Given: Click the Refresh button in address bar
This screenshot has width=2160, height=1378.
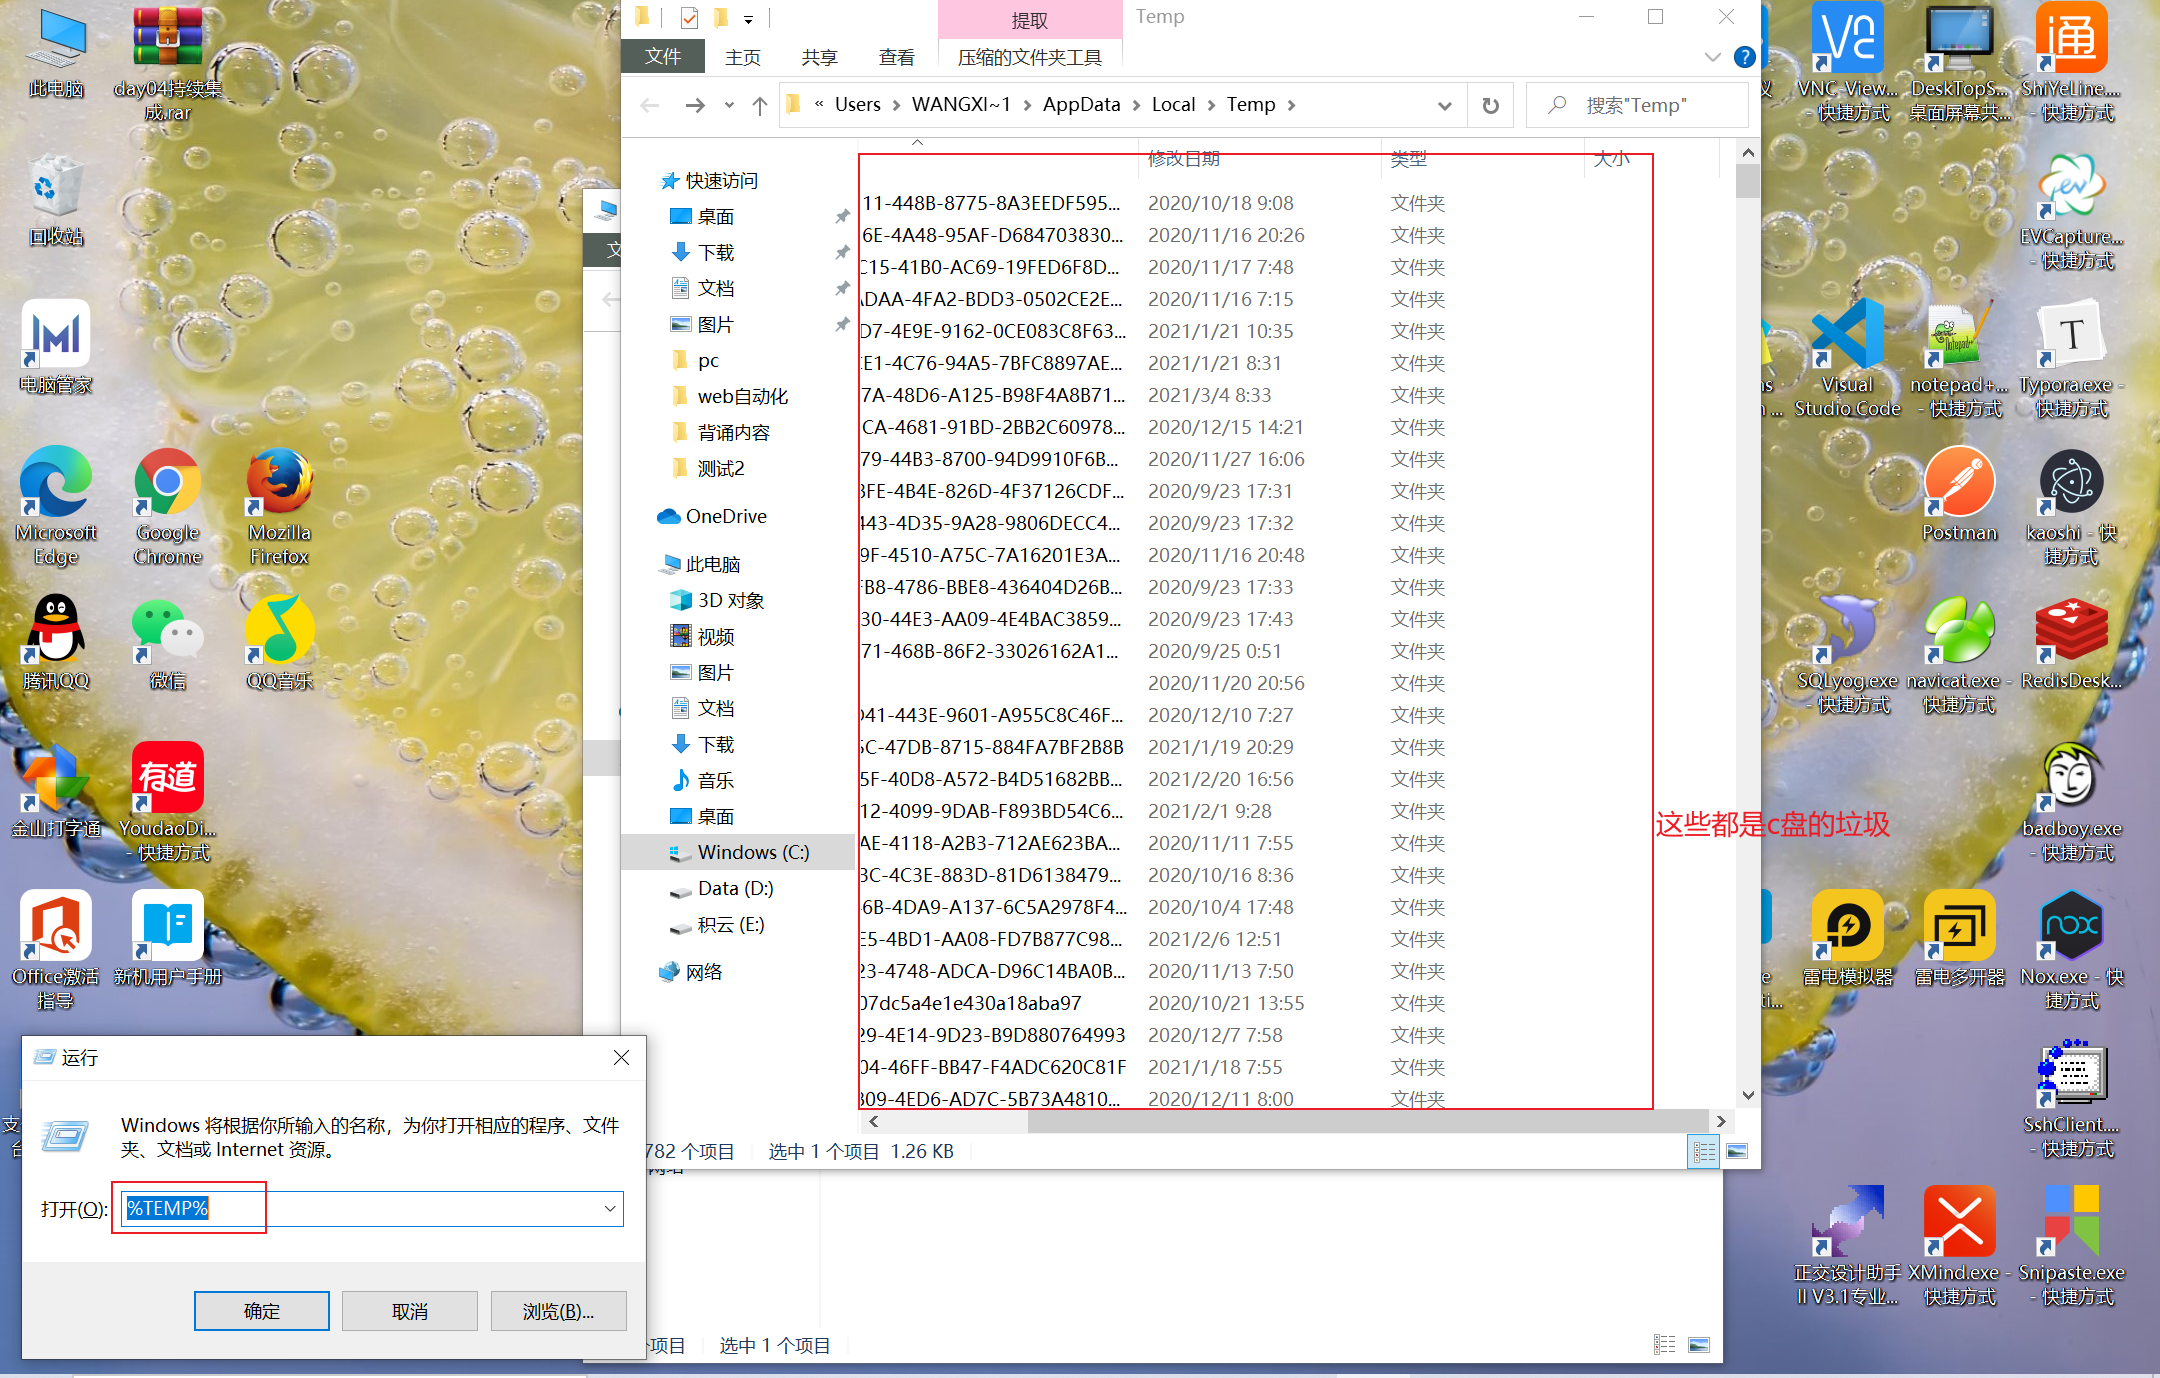Looking at the screenshot, I should [x=1490, y=105].
